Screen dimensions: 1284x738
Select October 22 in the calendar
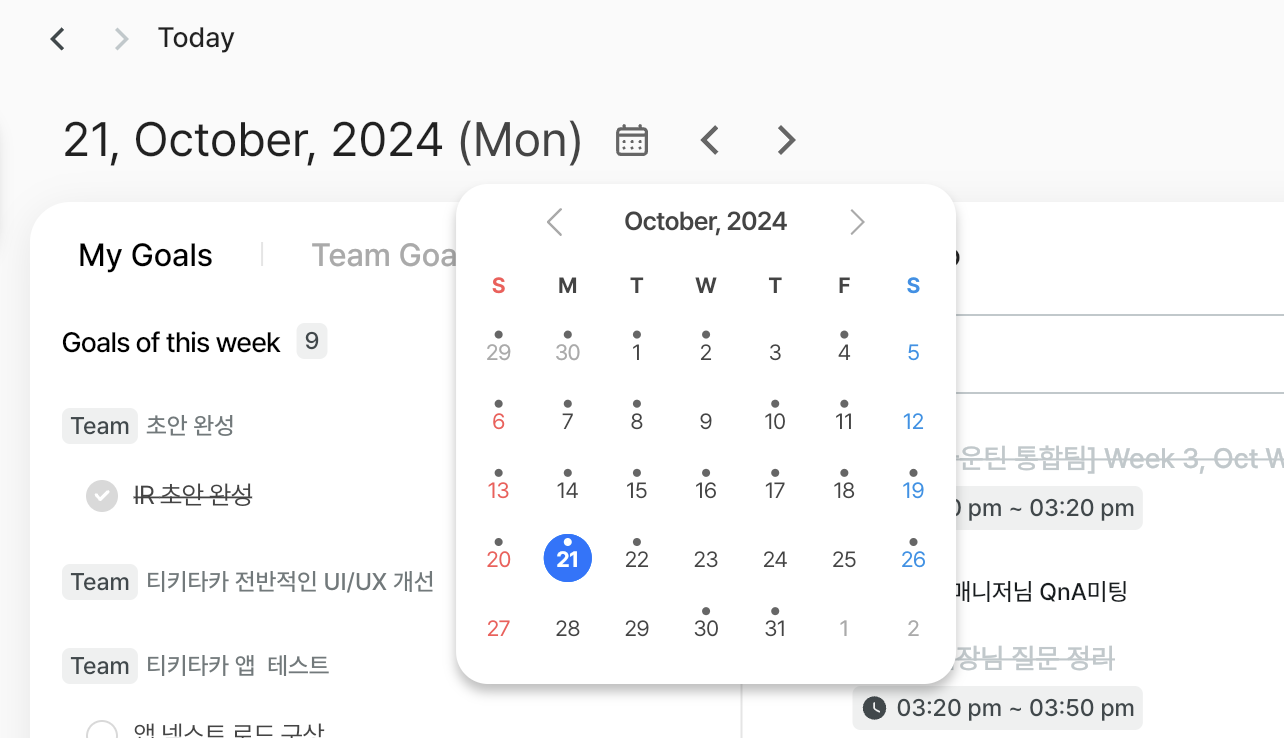tap(637, 559)
